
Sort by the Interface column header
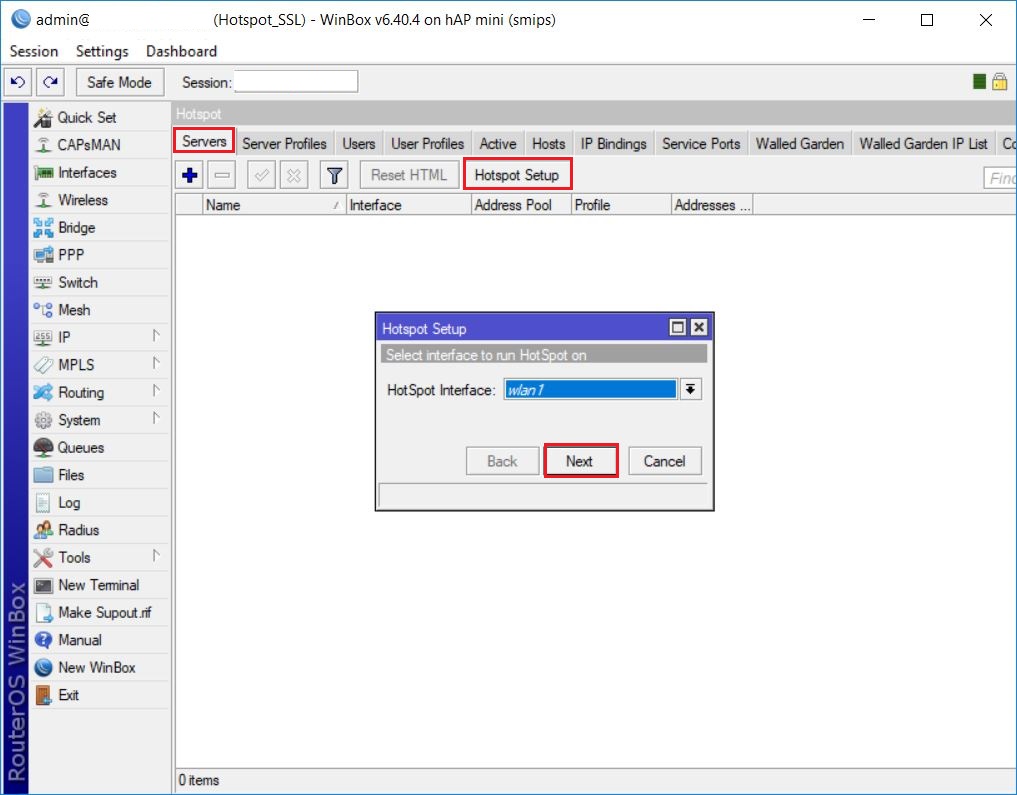pyautogui.click(x=409, y=205)
